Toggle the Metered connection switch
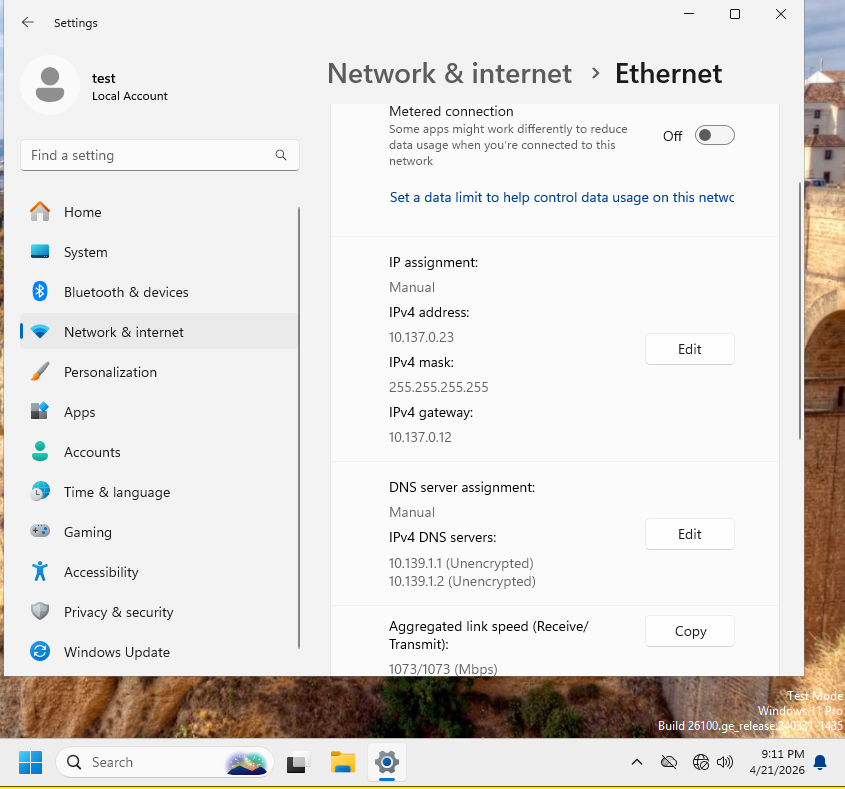845x789 pixels. click(714, 136)
